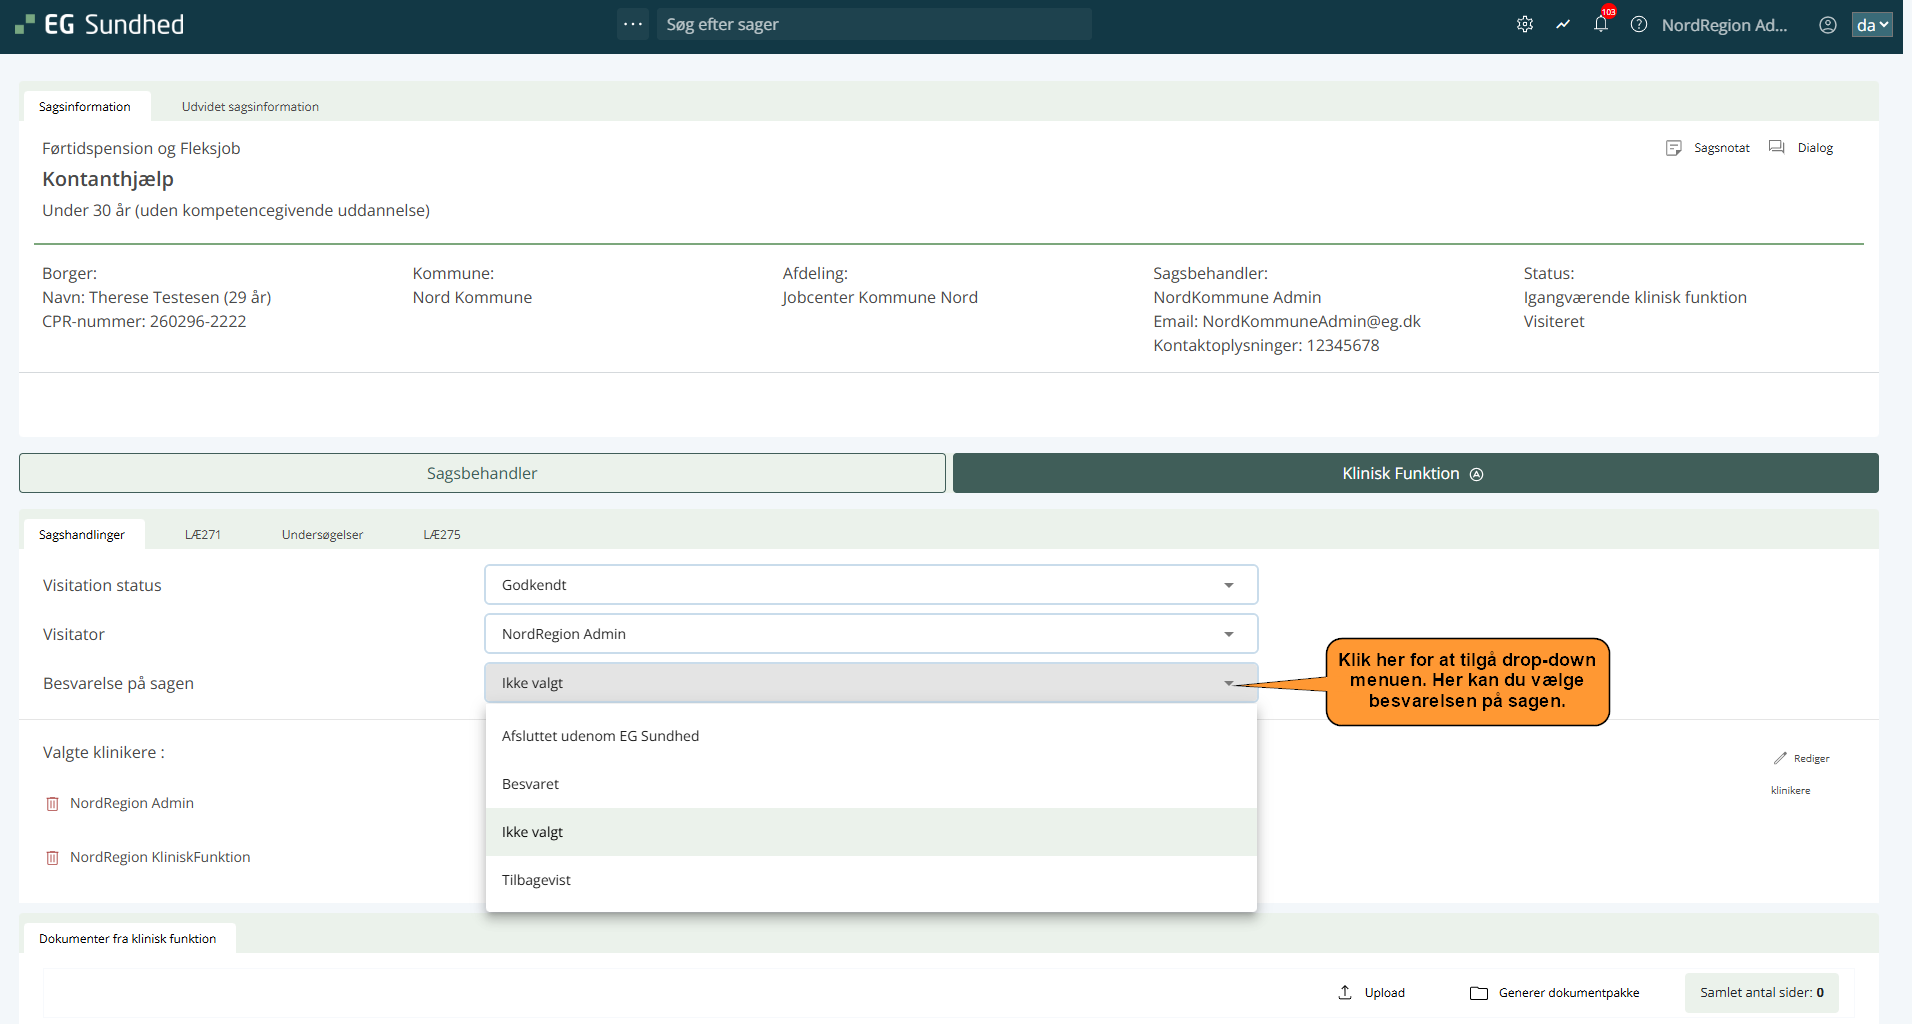Expand the Visitation status dropdown

click(870, 585)
